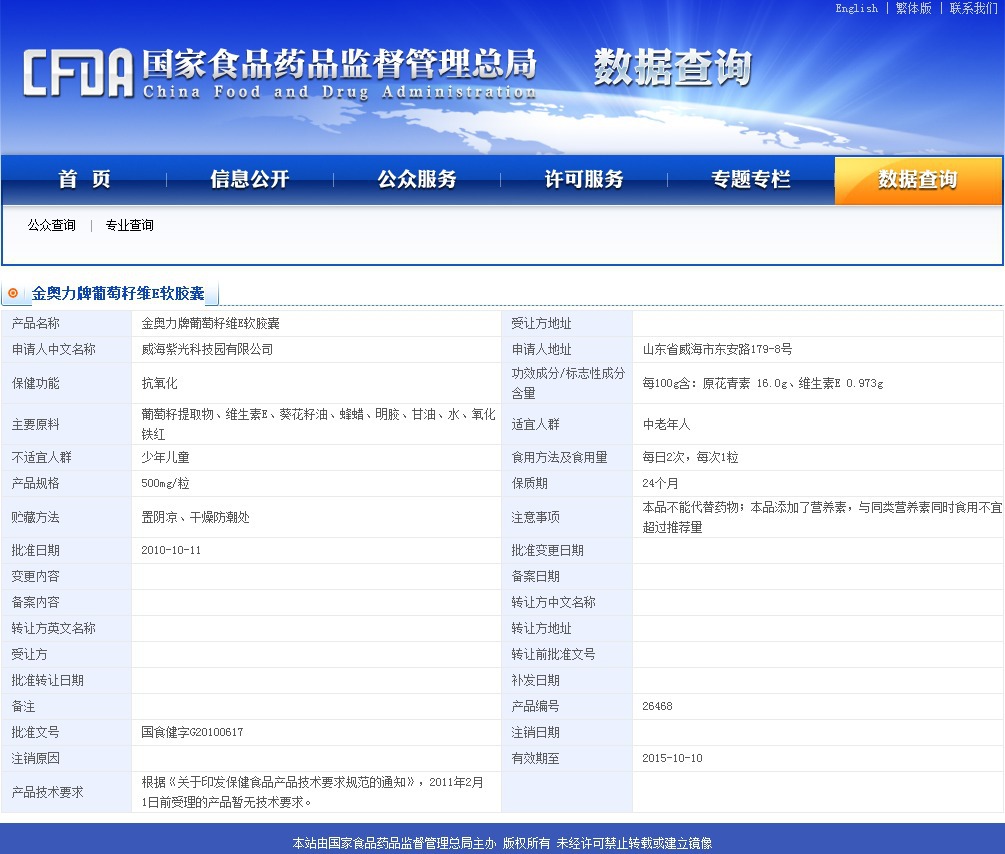
Task: Click product number value 26468
Action: pyautogui.click(x=658, y=706)
